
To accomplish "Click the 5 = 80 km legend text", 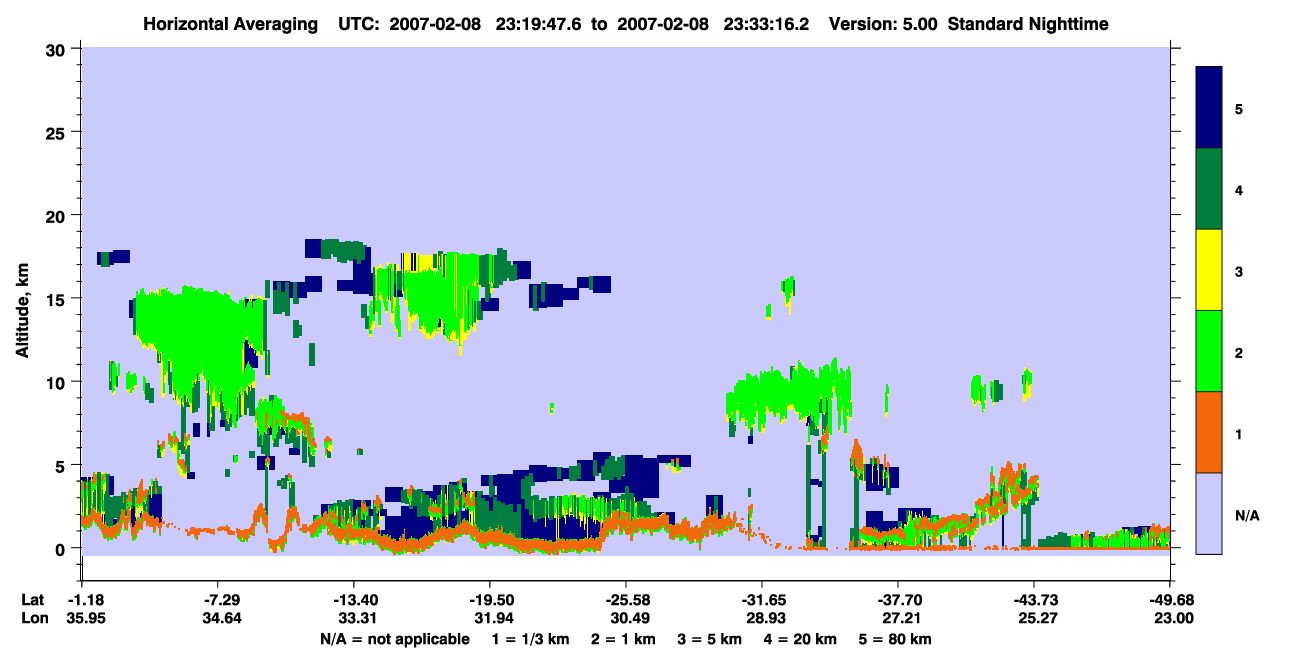I will pyautogui.click(x=895, y=639).
